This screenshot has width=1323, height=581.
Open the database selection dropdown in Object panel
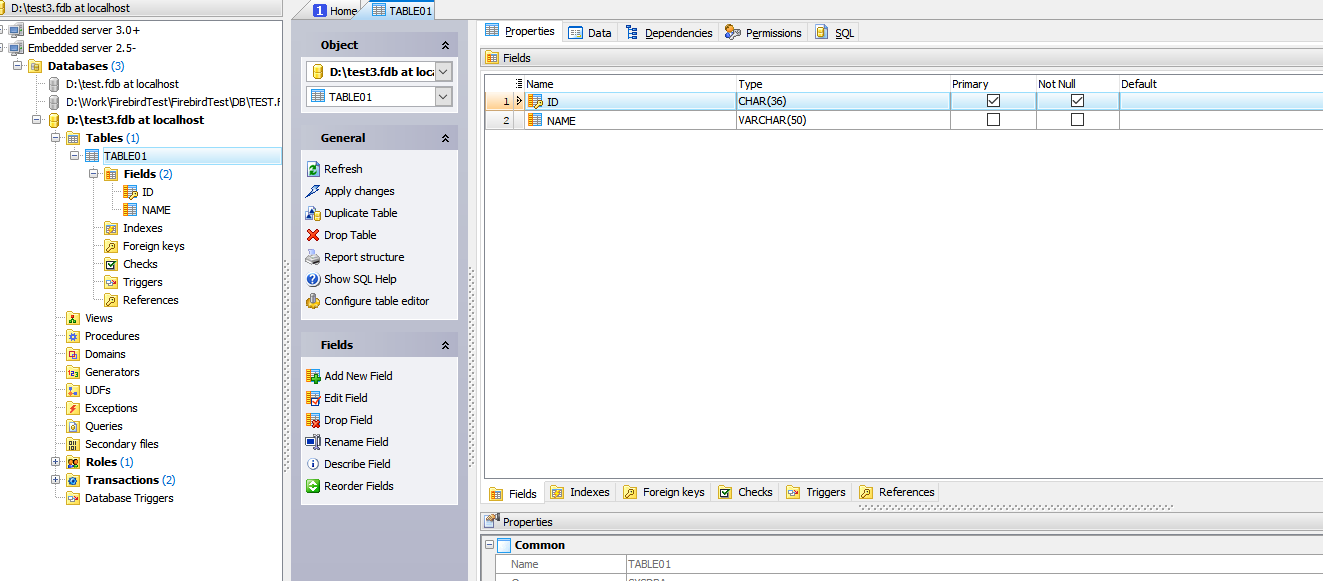point(444,71)
